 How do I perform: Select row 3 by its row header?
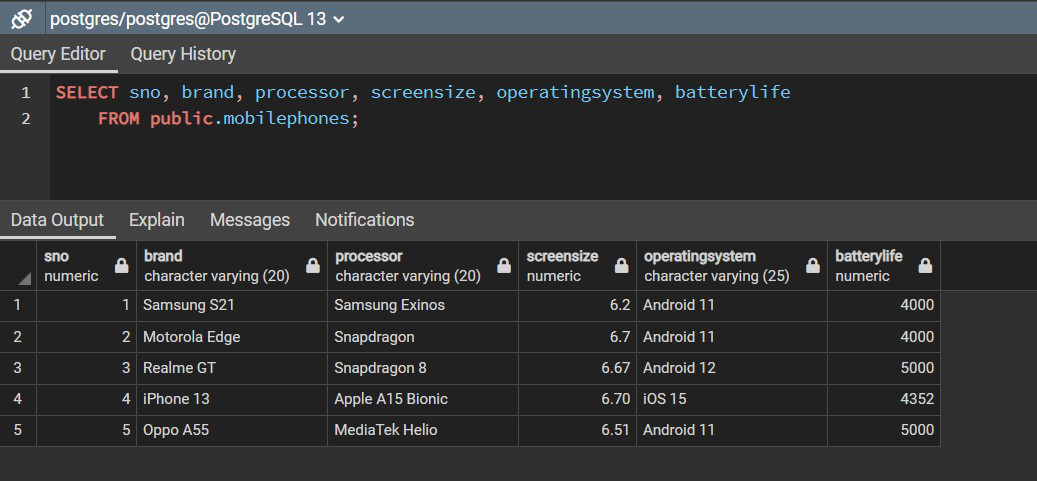coord(18,368)
